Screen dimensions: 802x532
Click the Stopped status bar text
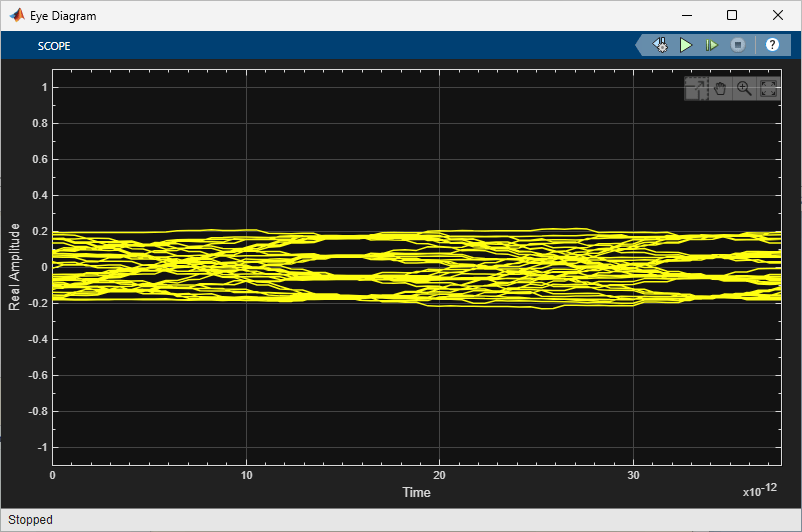[30, 520]
